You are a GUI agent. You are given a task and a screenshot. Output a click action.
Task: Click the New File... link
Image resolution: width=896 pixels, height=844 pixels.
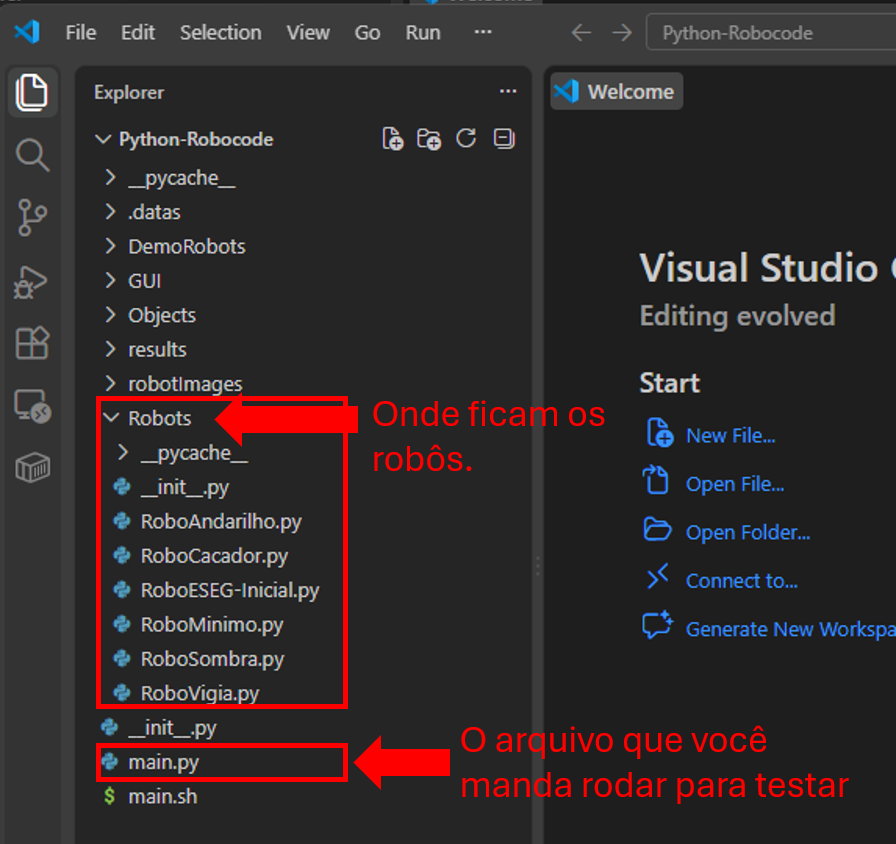(730, 436)
